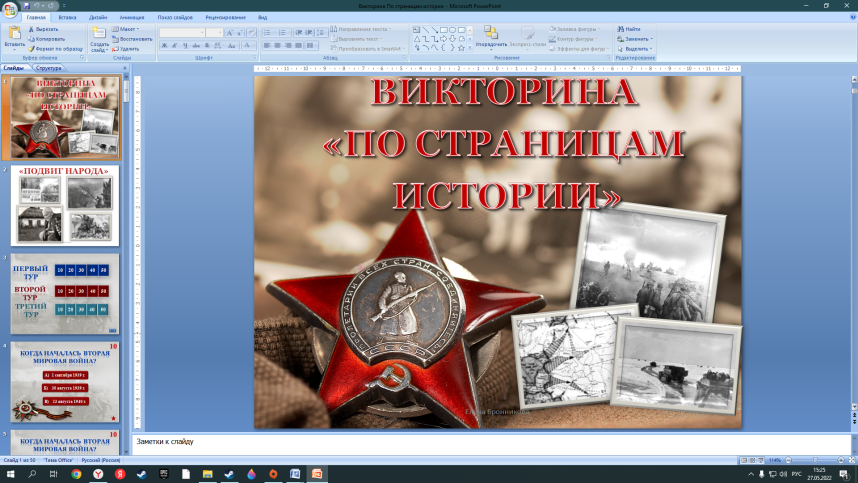858x483 pixels.
Task: Click the New Slide (Создать слайд) icon
Action: click(x=98, y=33)
